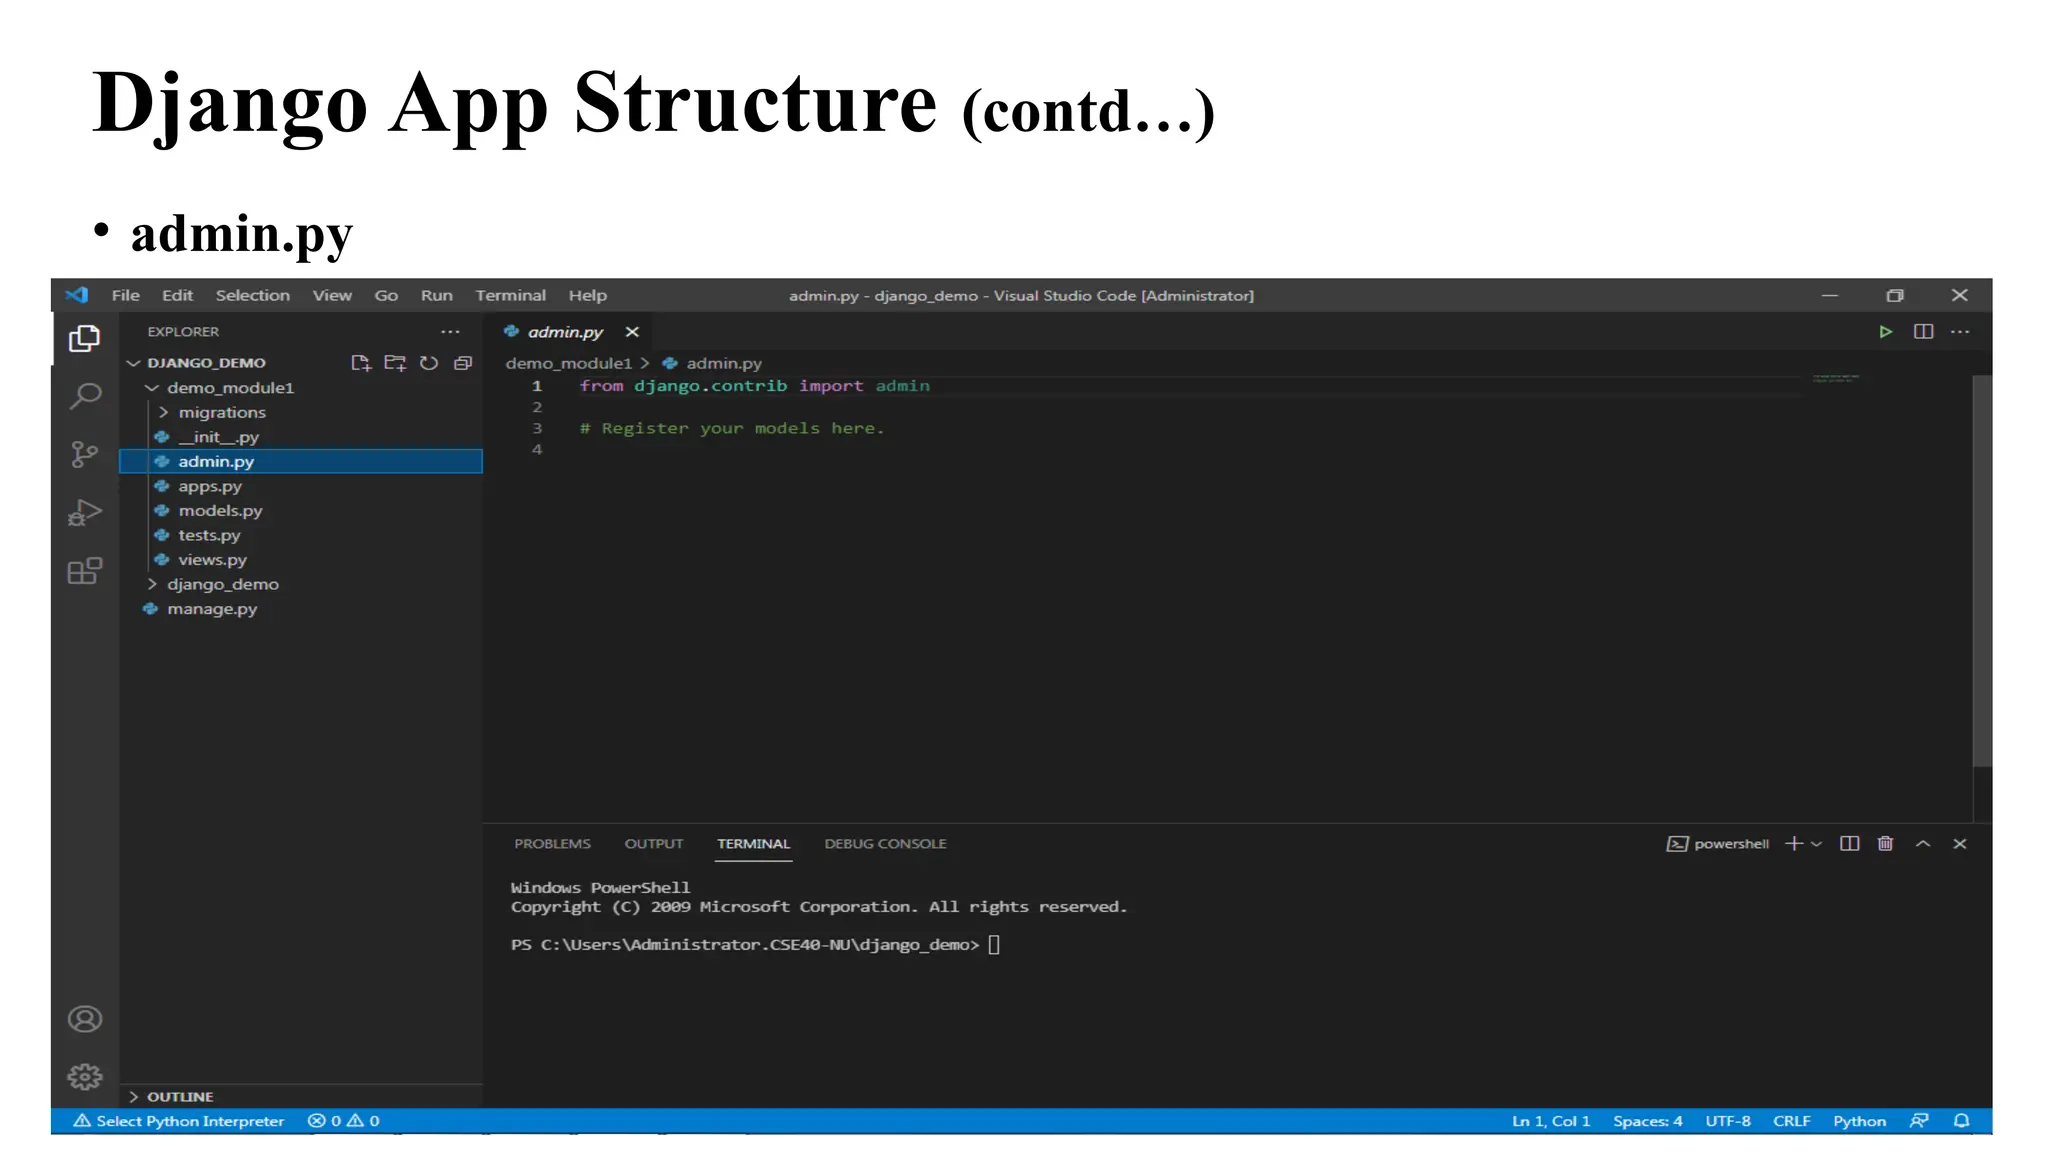
Task: Open __init__.py in the file tree
Action: point(218,437)
